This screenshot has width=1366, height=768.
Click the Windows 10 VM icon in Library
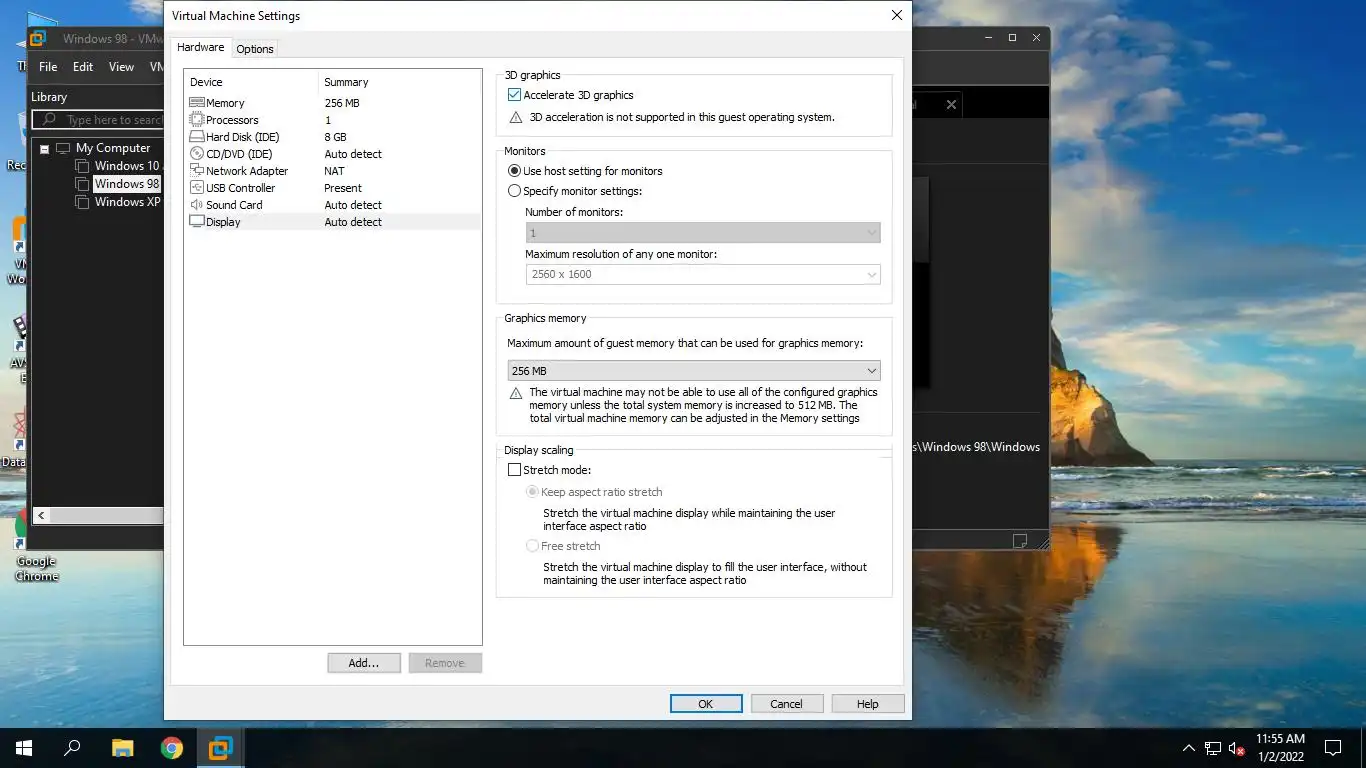point(83,166)
